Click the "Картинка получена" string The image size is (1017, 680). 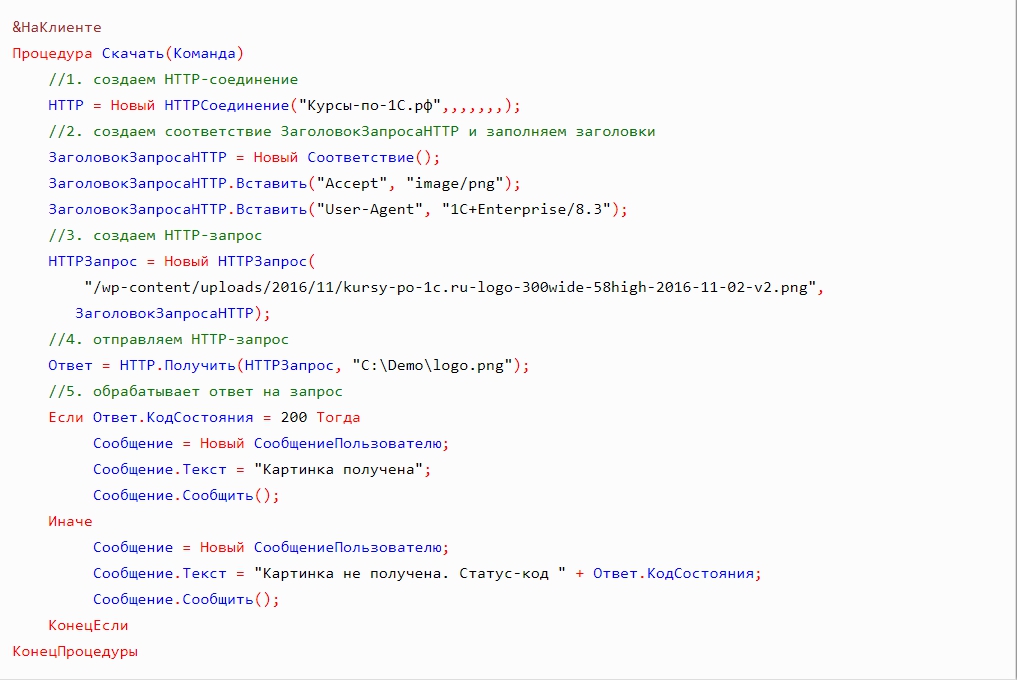339,469
